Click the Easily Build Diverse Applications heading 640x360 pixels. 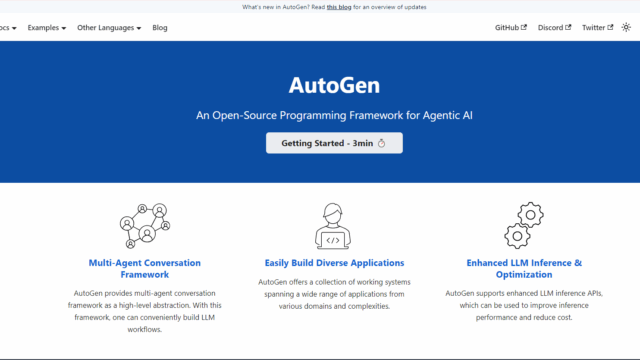(x=334, y=263)
